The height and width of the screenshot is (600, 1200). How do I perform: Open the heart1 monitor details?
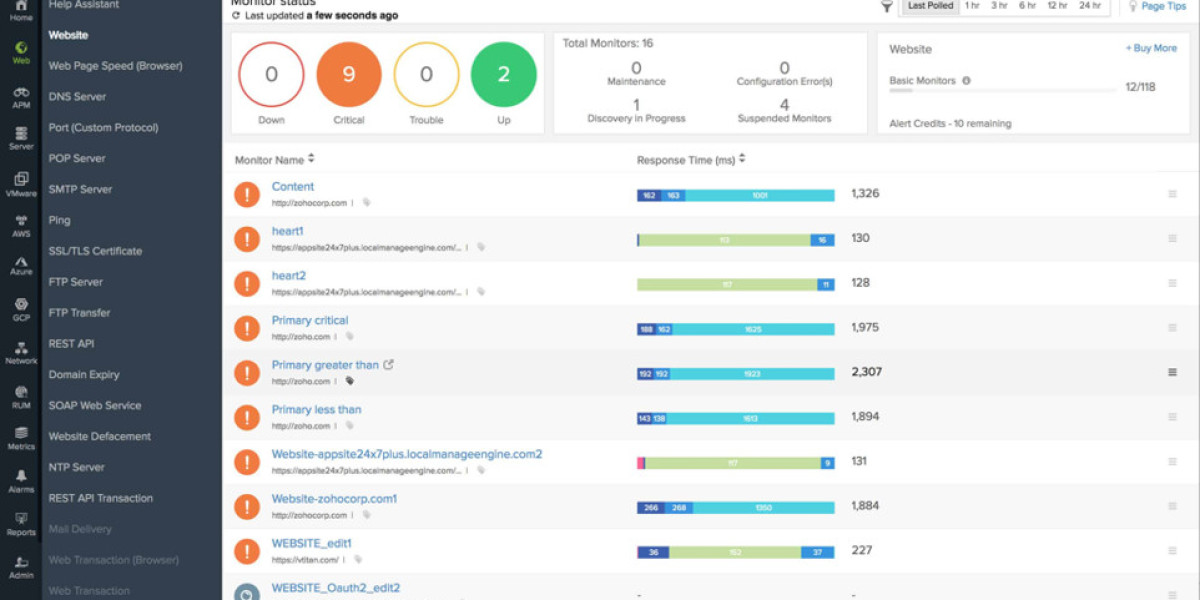tap(288, 230)
